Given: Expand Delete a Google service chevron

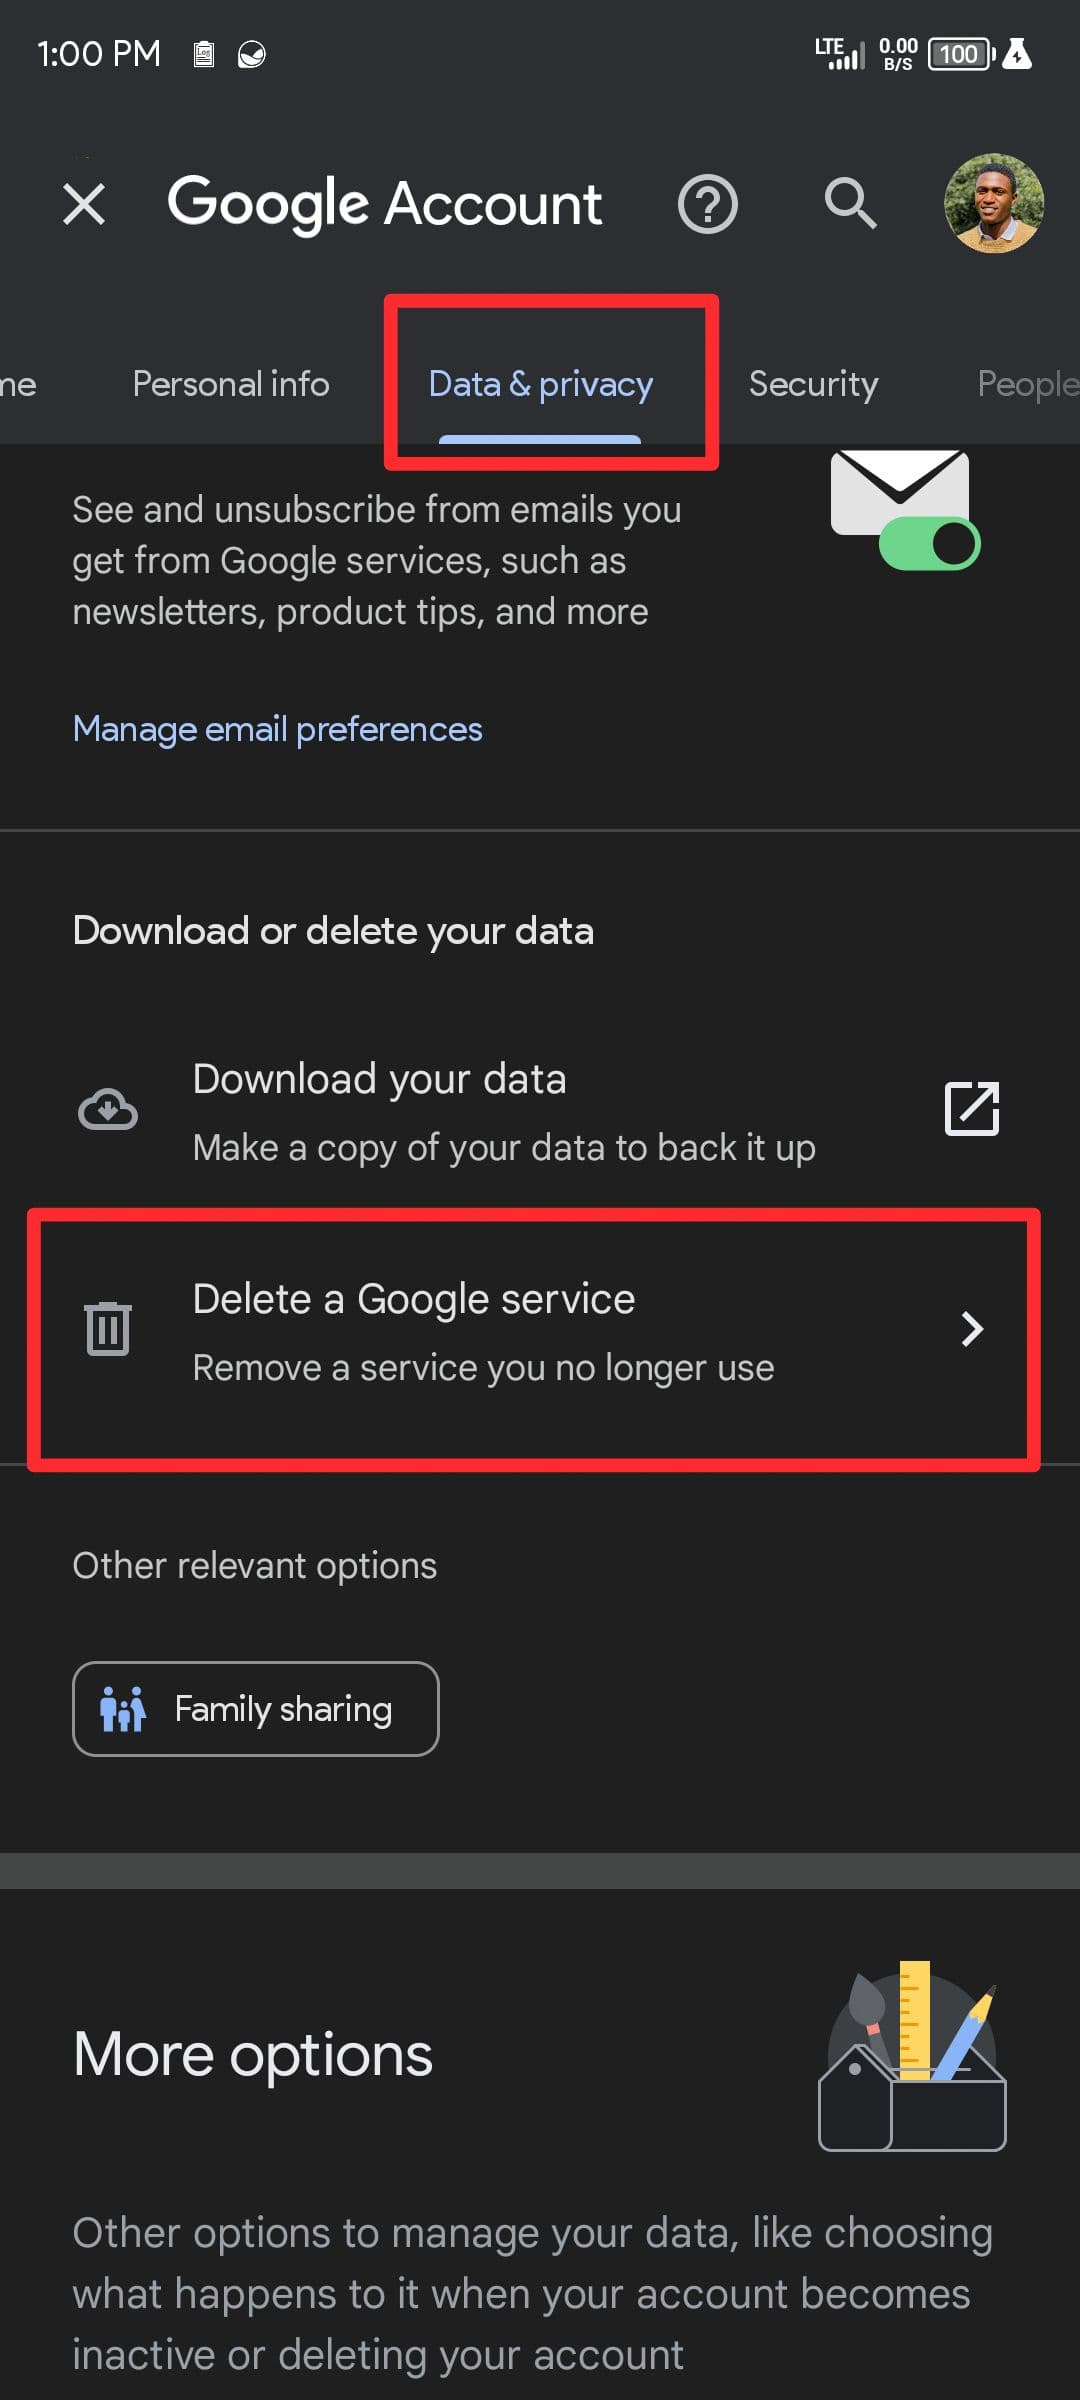Looking at the screenshot, I should point(972,1329).
